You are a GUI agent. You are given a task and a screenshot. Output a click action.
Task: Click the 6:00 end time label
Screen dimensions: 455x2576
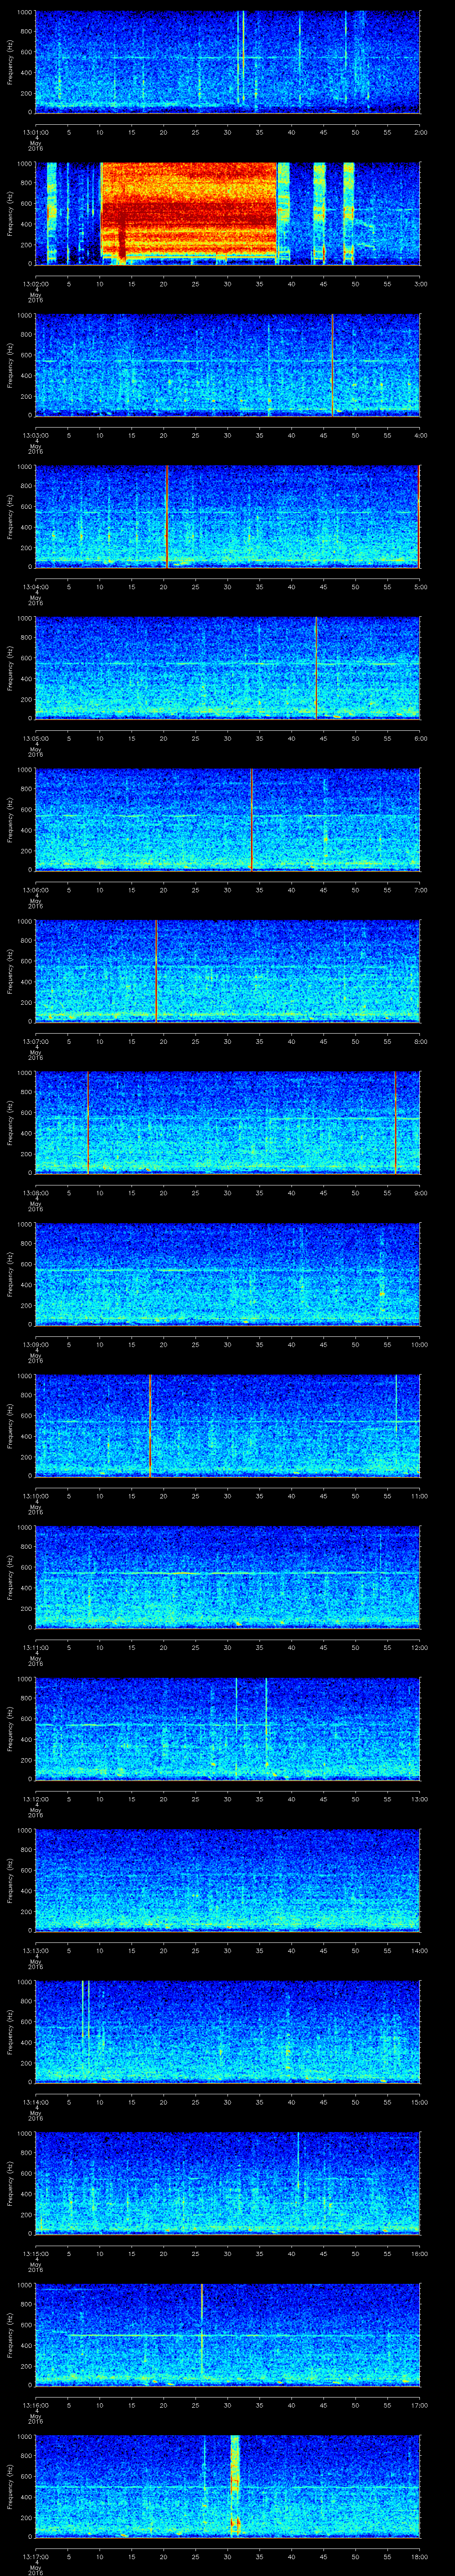point(420,739)
